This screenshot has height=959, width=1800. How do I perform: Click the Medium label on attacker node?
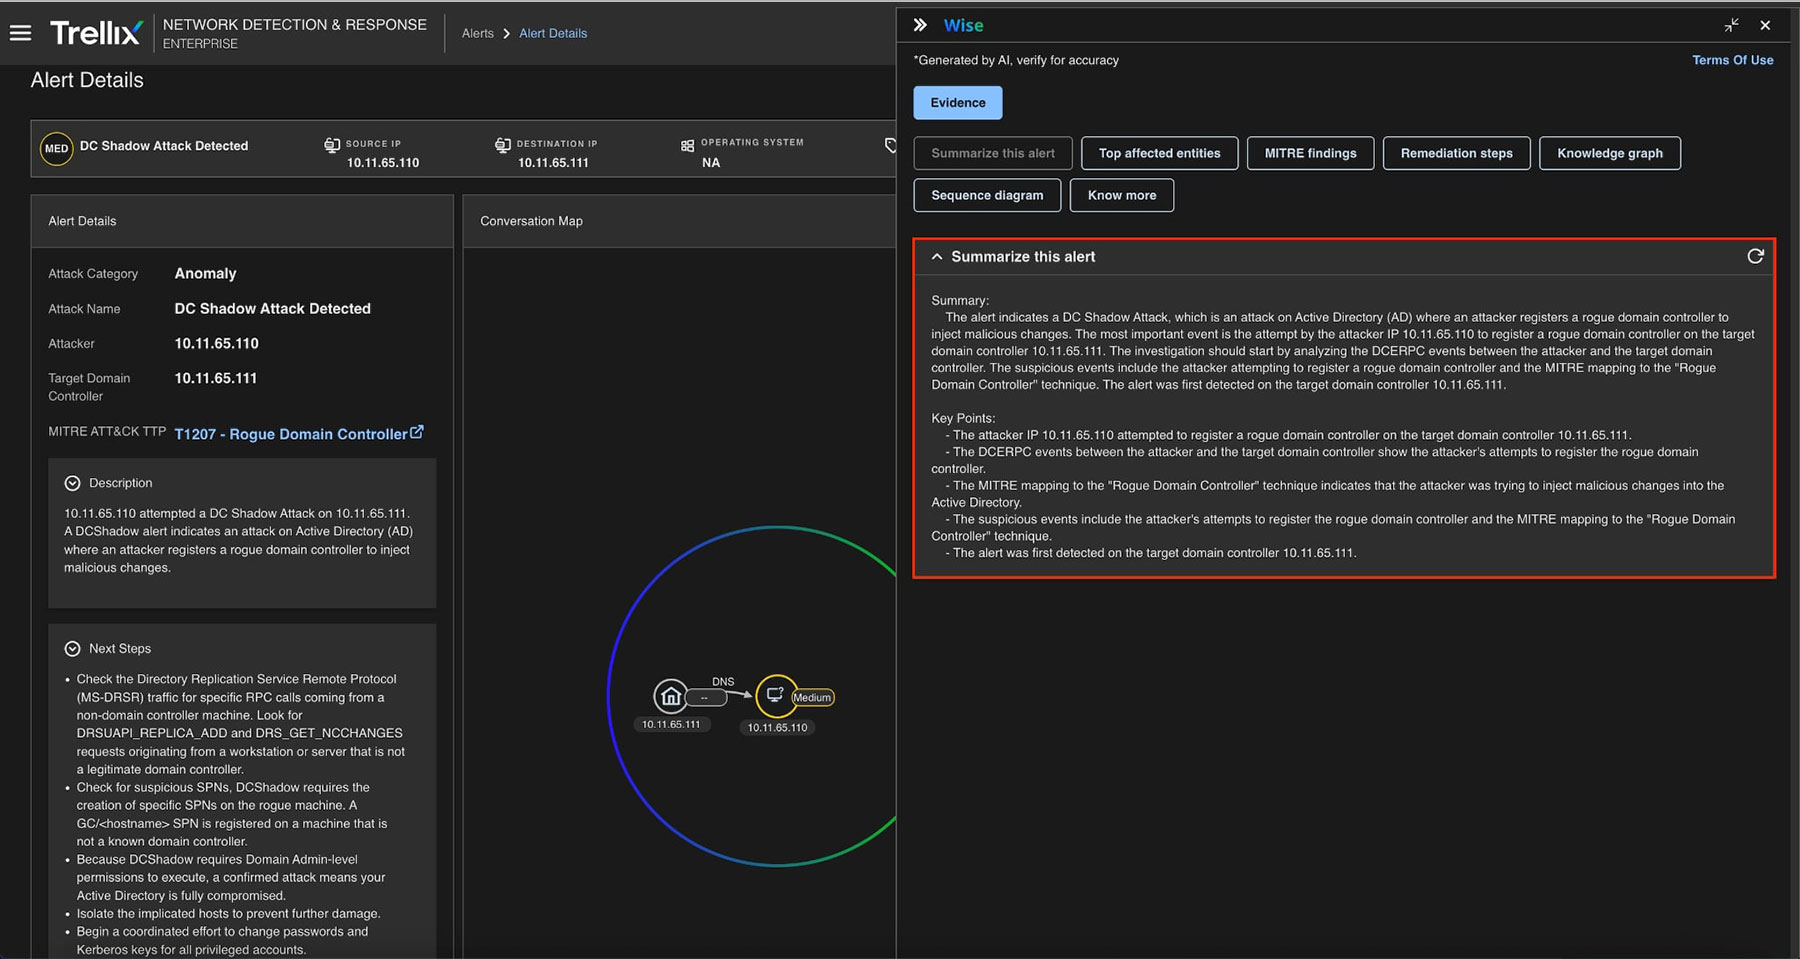coord(812,698)
